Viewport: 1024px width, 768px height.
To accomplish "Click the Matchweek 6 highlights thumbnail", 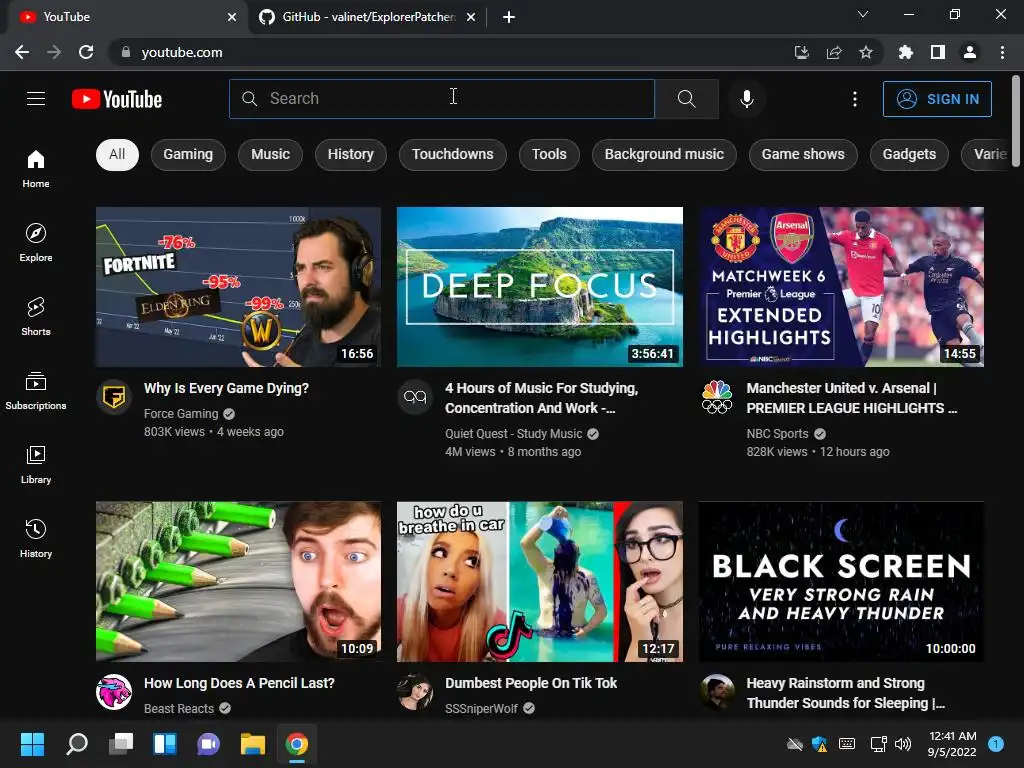I will coord(841,287).
